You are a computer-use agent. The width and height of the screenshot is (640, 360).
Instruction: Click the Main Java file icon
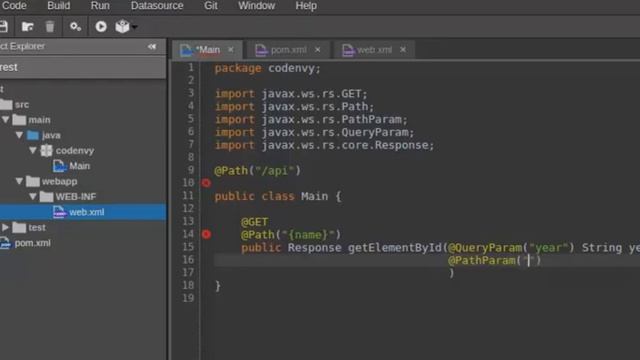[x=59, y=166]
